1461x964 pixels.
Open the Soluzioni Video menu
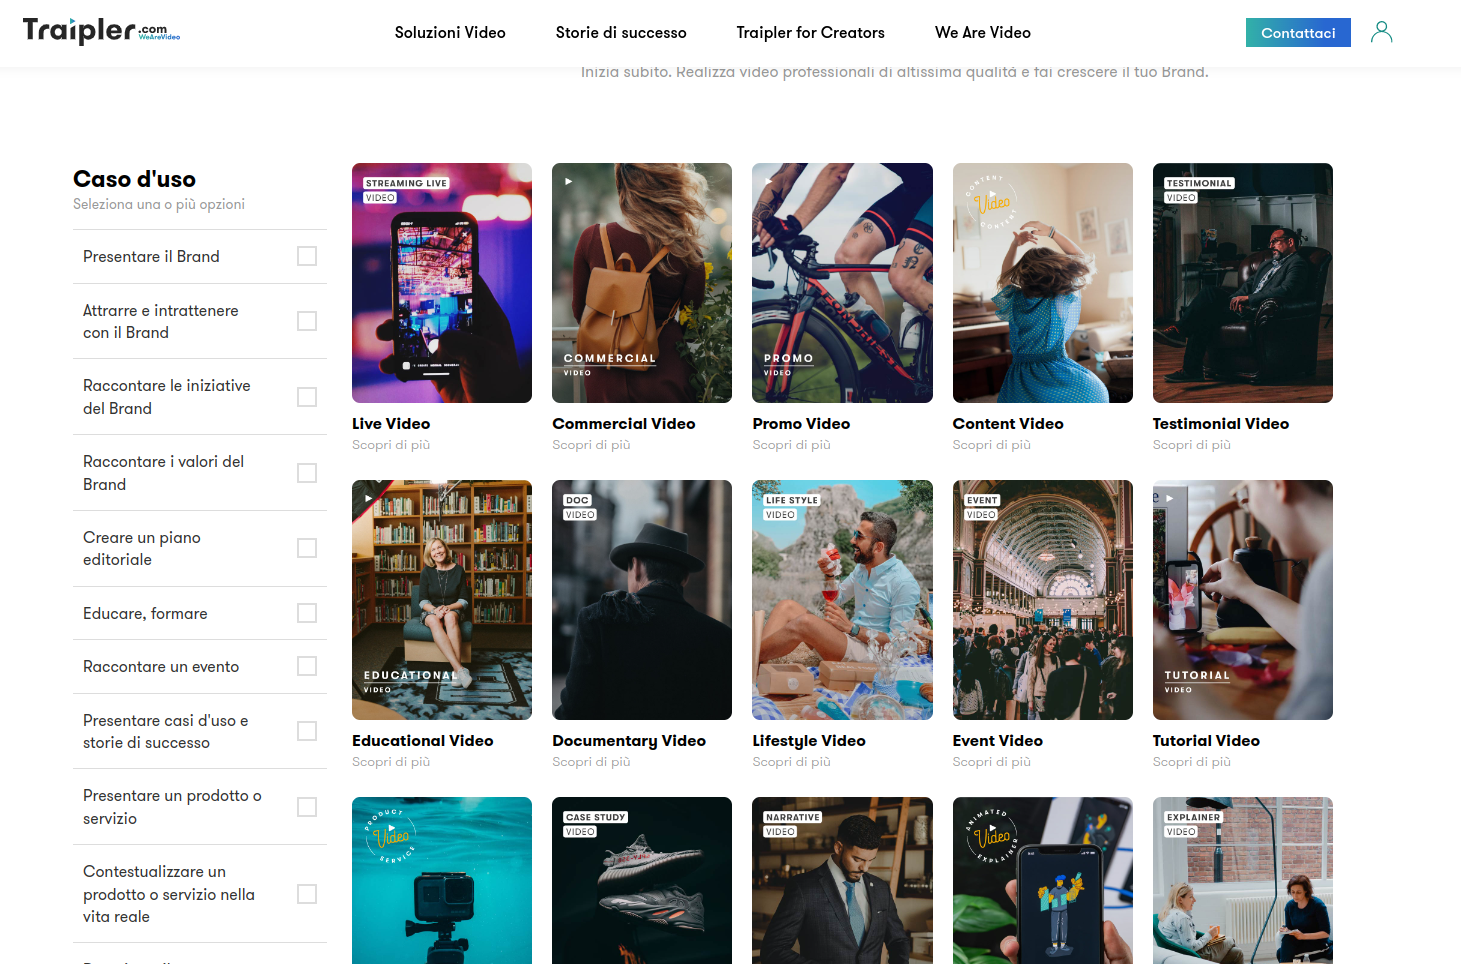[450, 33]
